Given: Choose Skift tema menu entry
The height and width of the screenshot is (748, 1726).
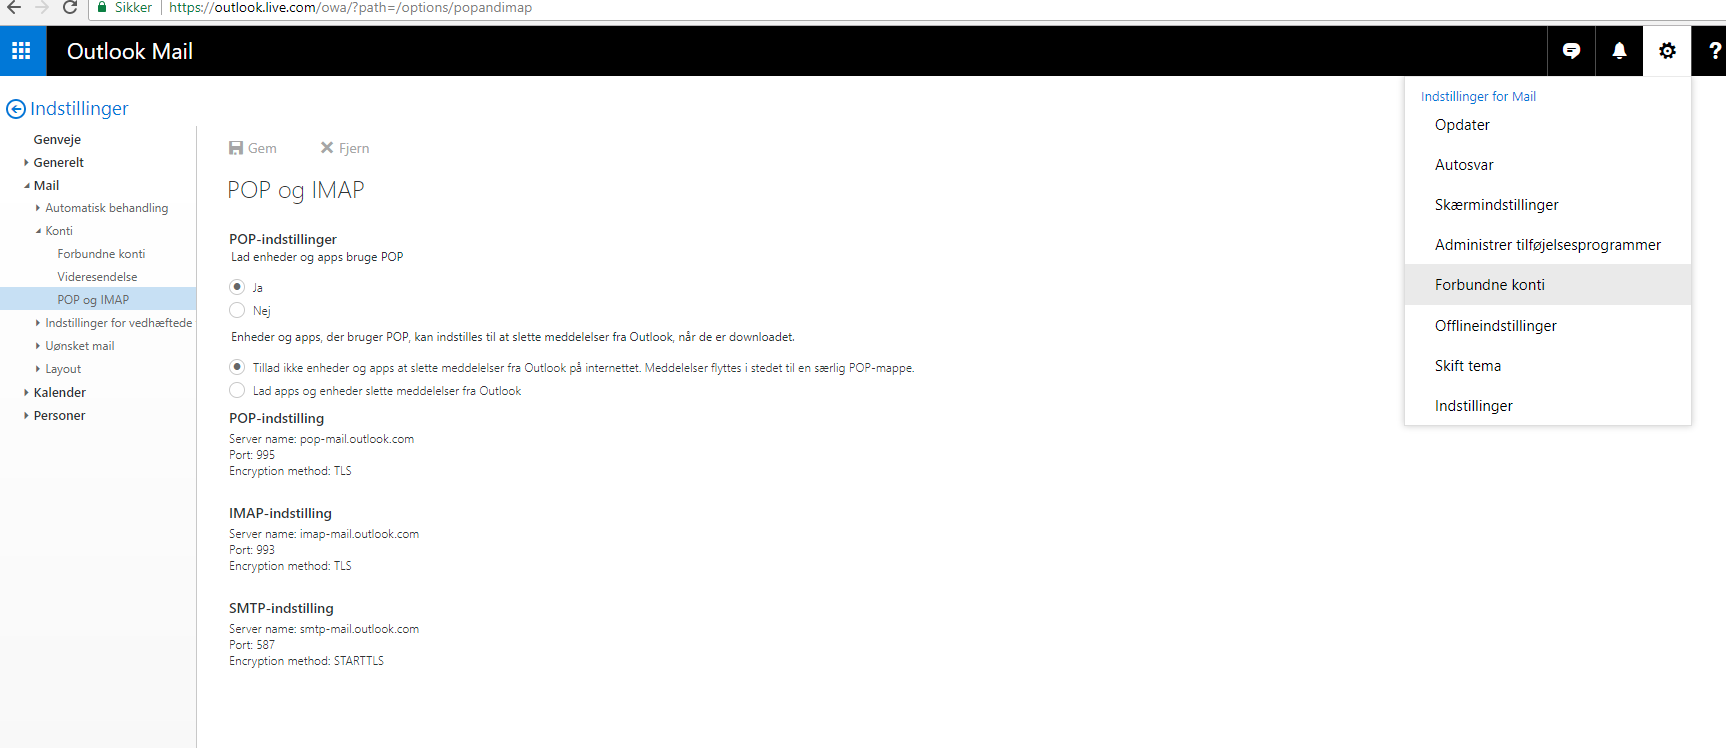Looking at the screenshot, I should [1548, 366].
